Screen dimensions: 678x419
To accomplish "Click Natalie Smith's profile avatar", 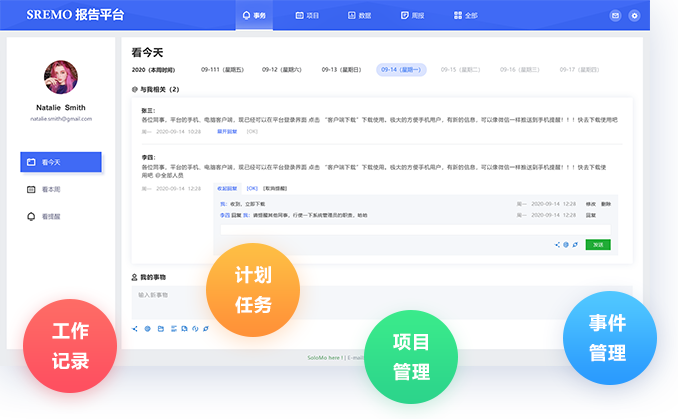I will click(x=61, y=77).
